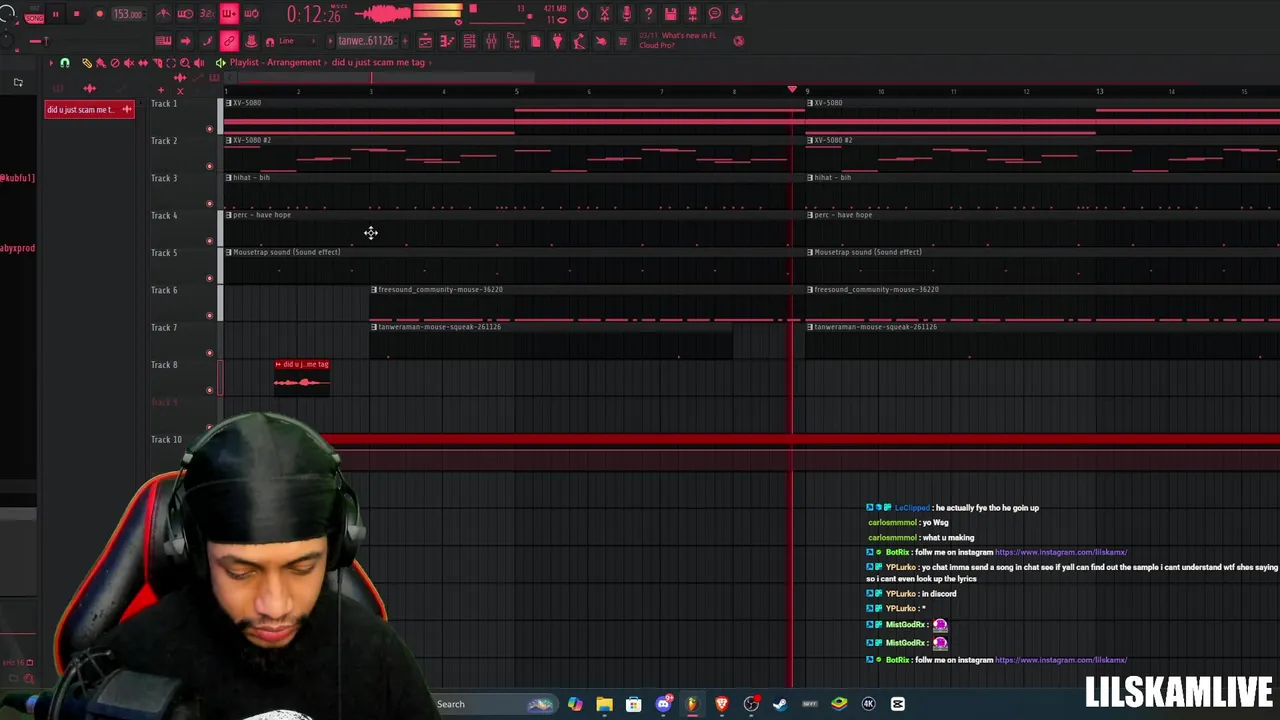Arm recording with the record button

(x=99, y=14)
